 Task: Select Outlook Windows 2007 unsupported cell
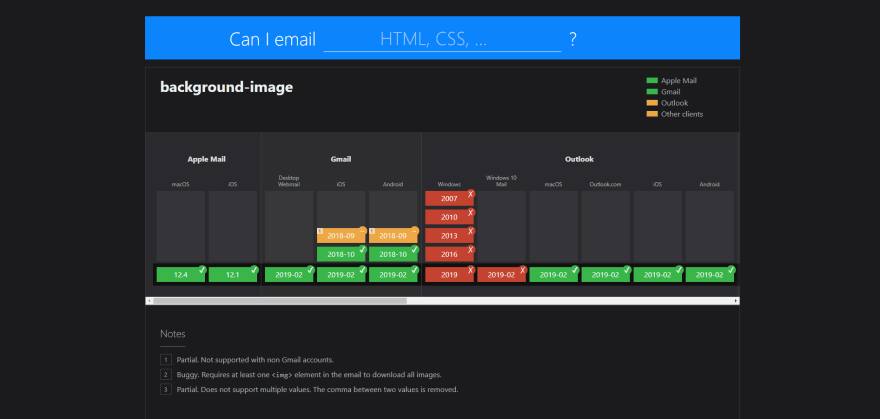(x=449, y=199)
